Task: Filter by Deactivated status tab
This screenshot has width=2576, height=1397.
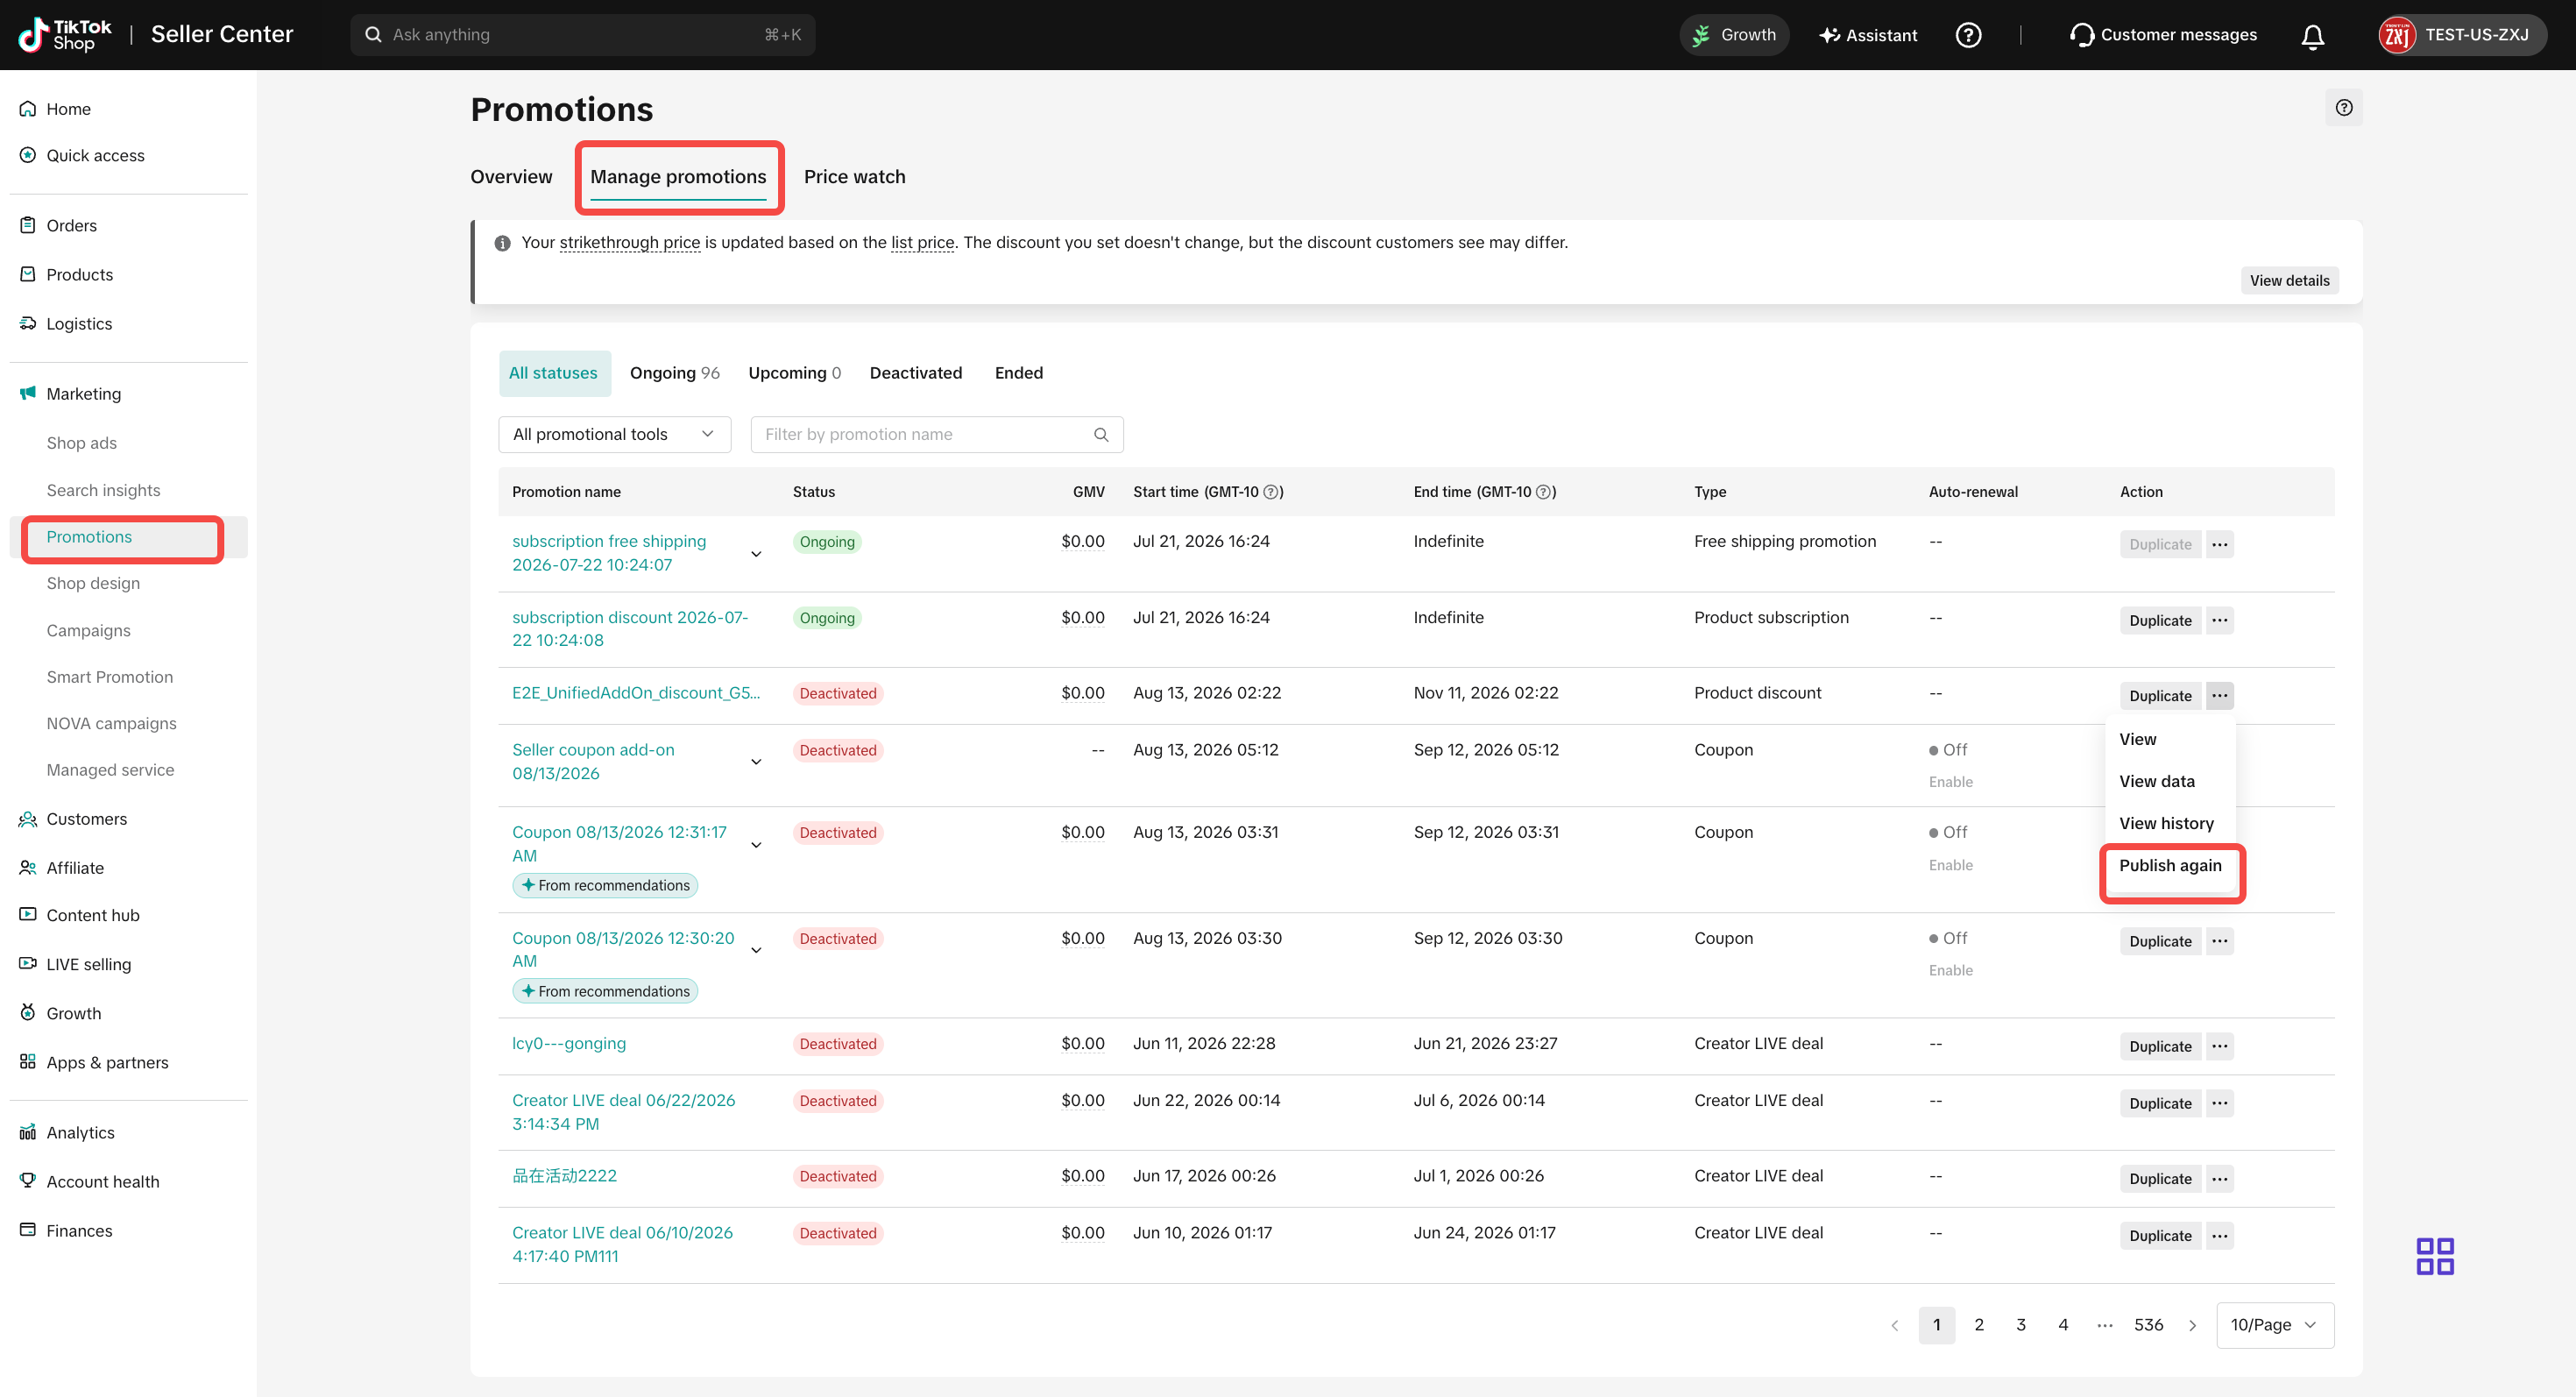Action: click(x=915, y=373)
